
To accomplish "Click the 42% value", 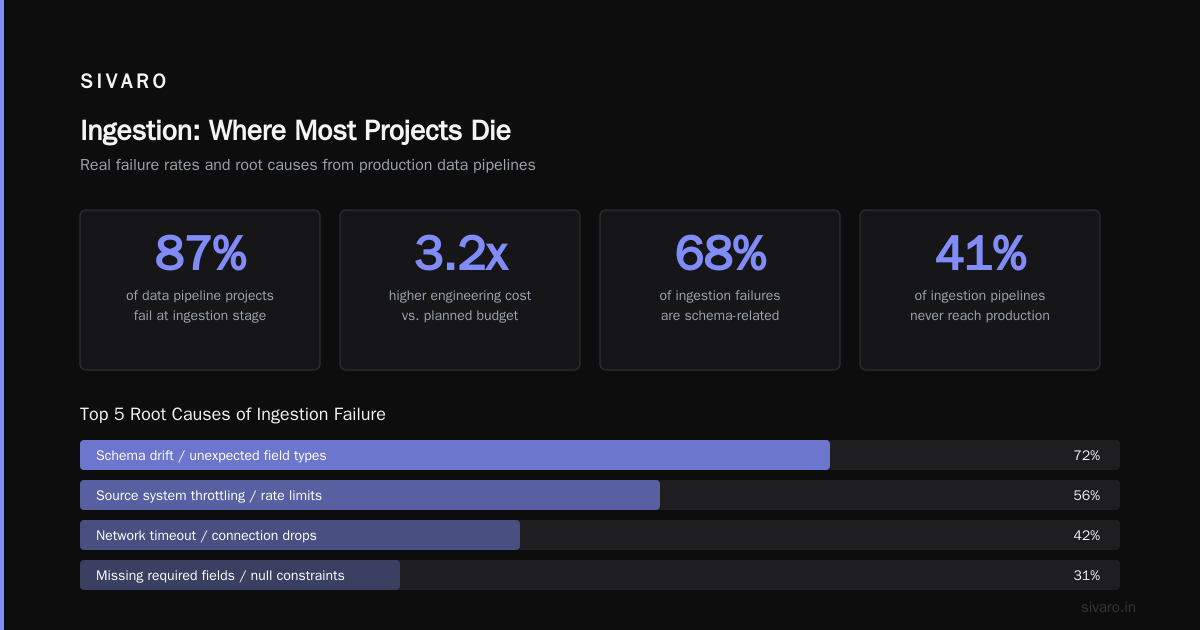I will tap(1086, 535).
